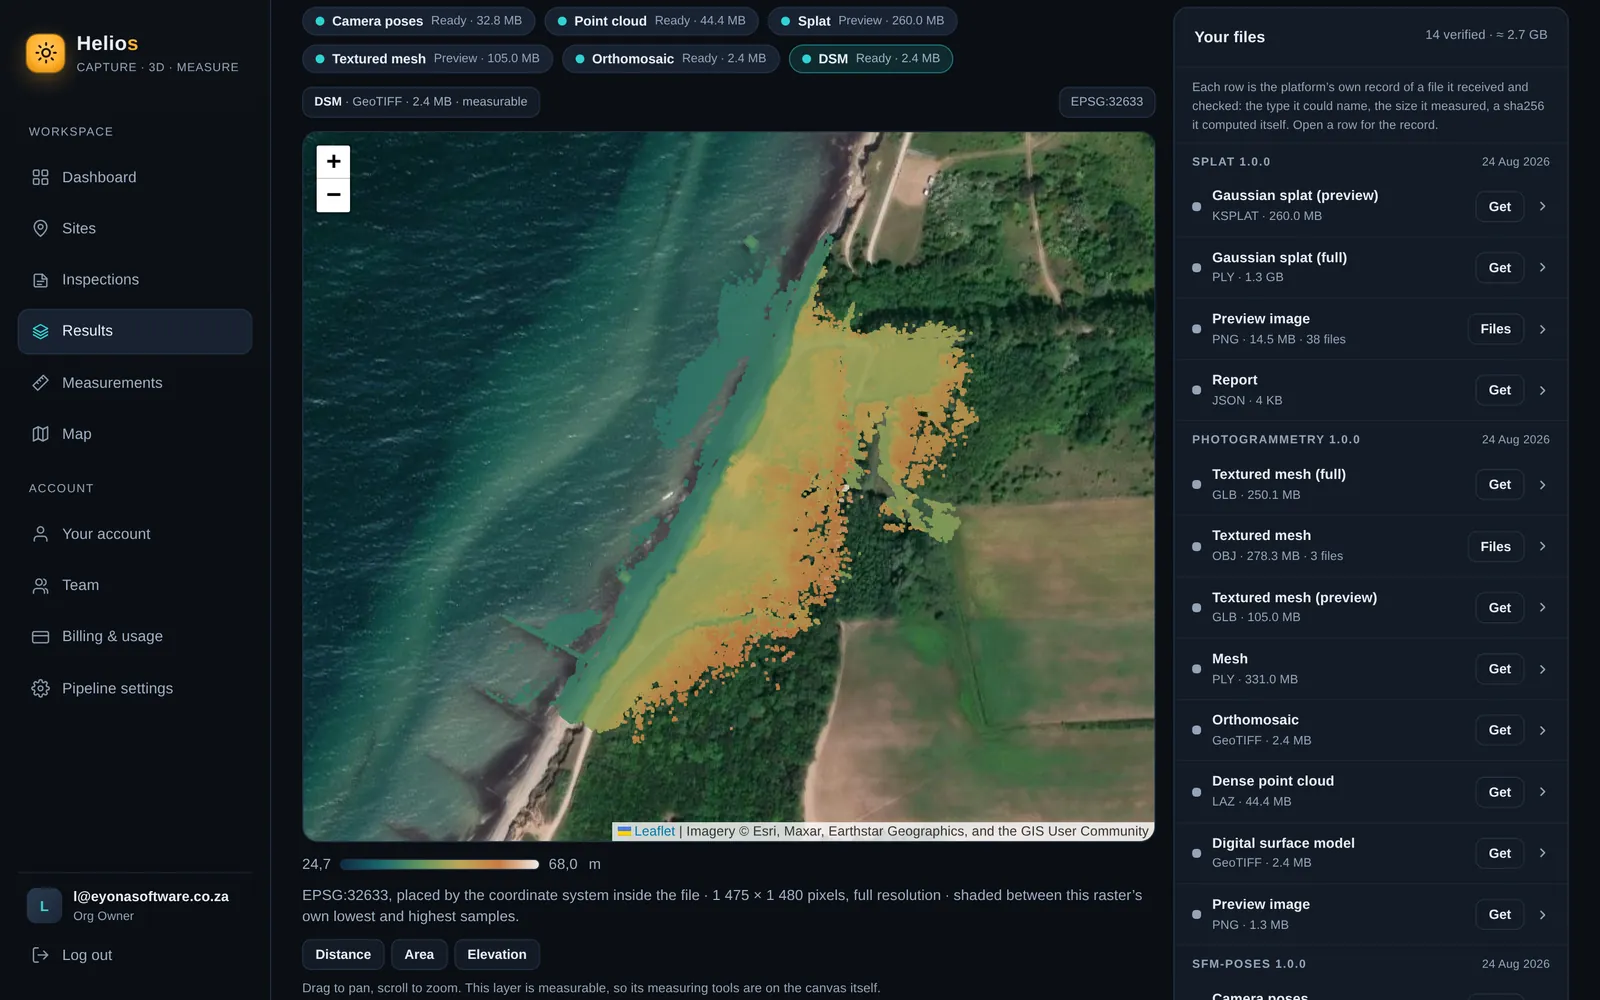Zoom in the map with plus button
The width and height of the screenshot is (1600, 1000).
333,161
